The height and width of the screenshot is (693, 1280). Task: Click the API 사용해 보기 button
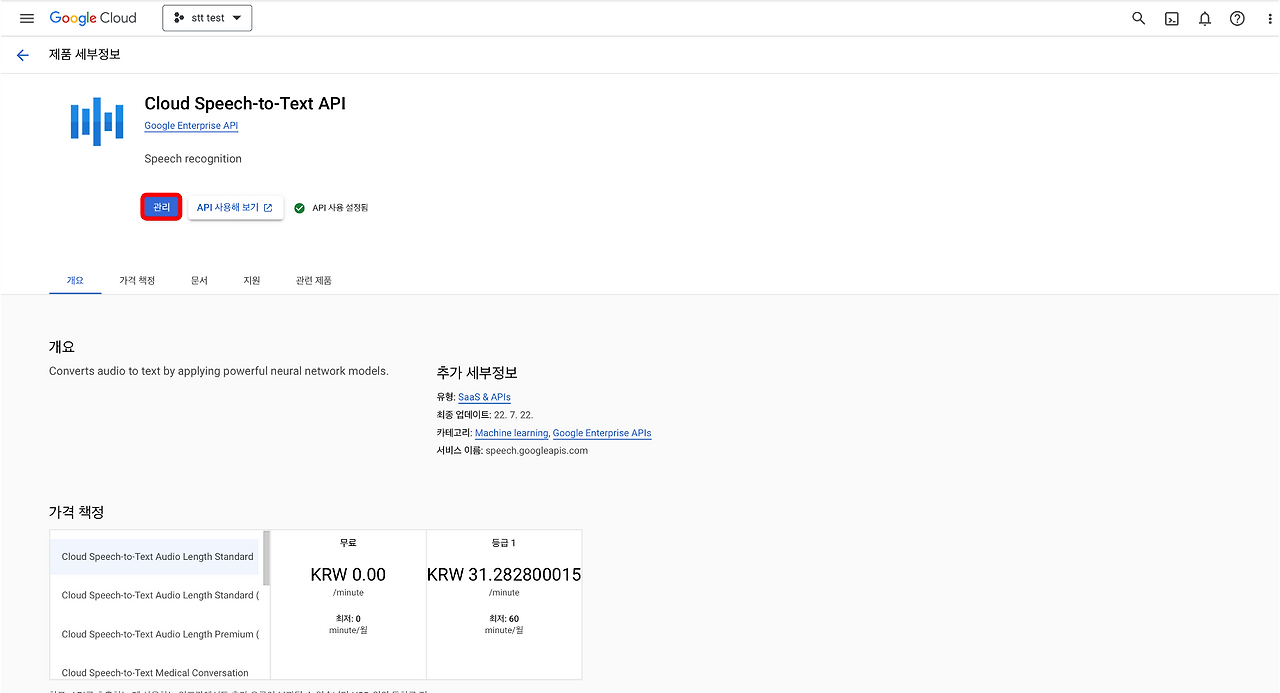pyautogui.click(x=235, y=207)
